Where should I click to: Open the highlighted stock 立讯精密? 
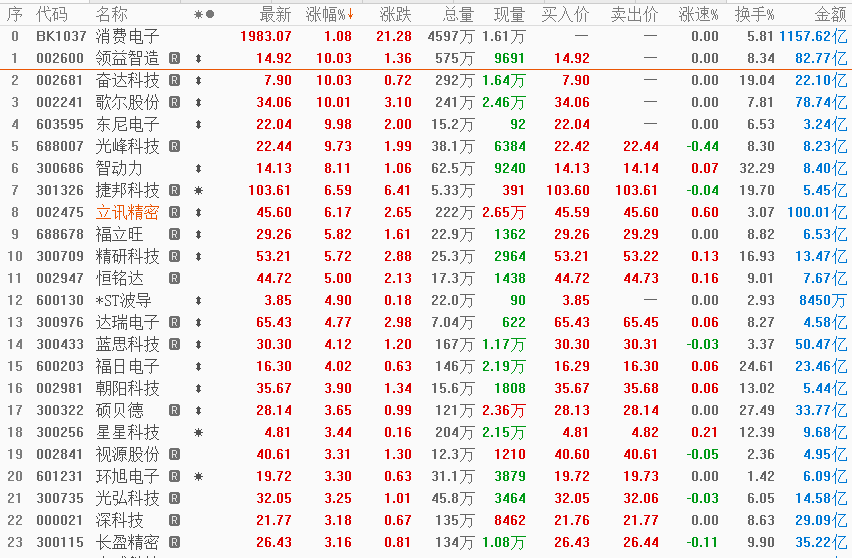click(x=127, y=213)
